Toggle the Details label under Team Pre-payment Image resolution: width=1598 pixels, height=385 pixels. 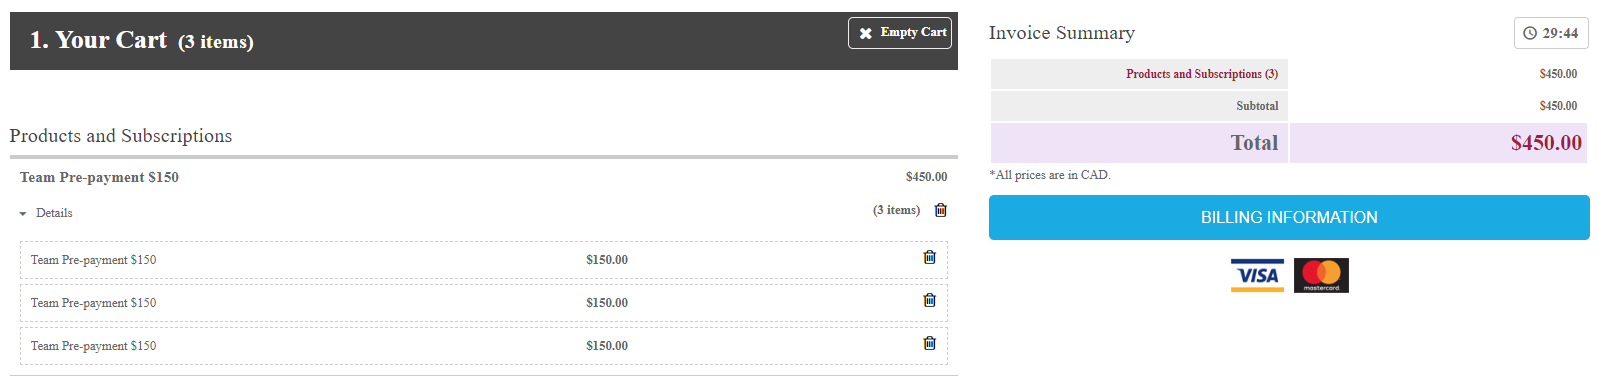(54, 213)
